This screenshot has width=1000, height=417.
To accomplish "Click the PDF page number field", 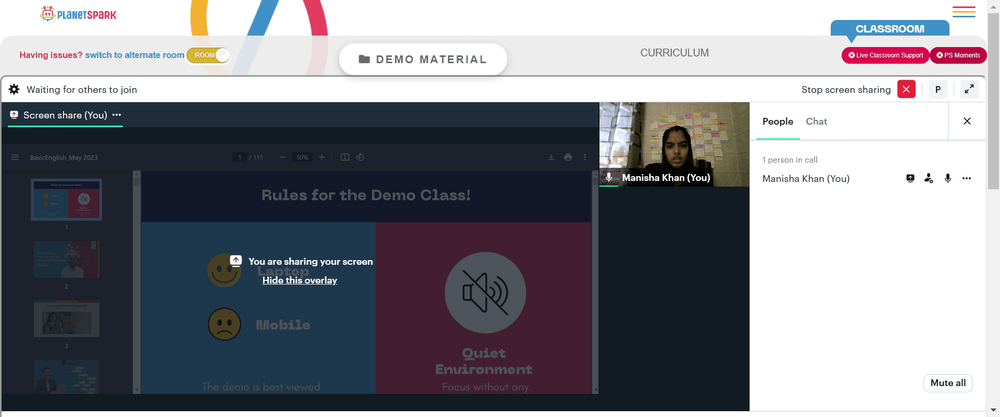I will [240, 157].
